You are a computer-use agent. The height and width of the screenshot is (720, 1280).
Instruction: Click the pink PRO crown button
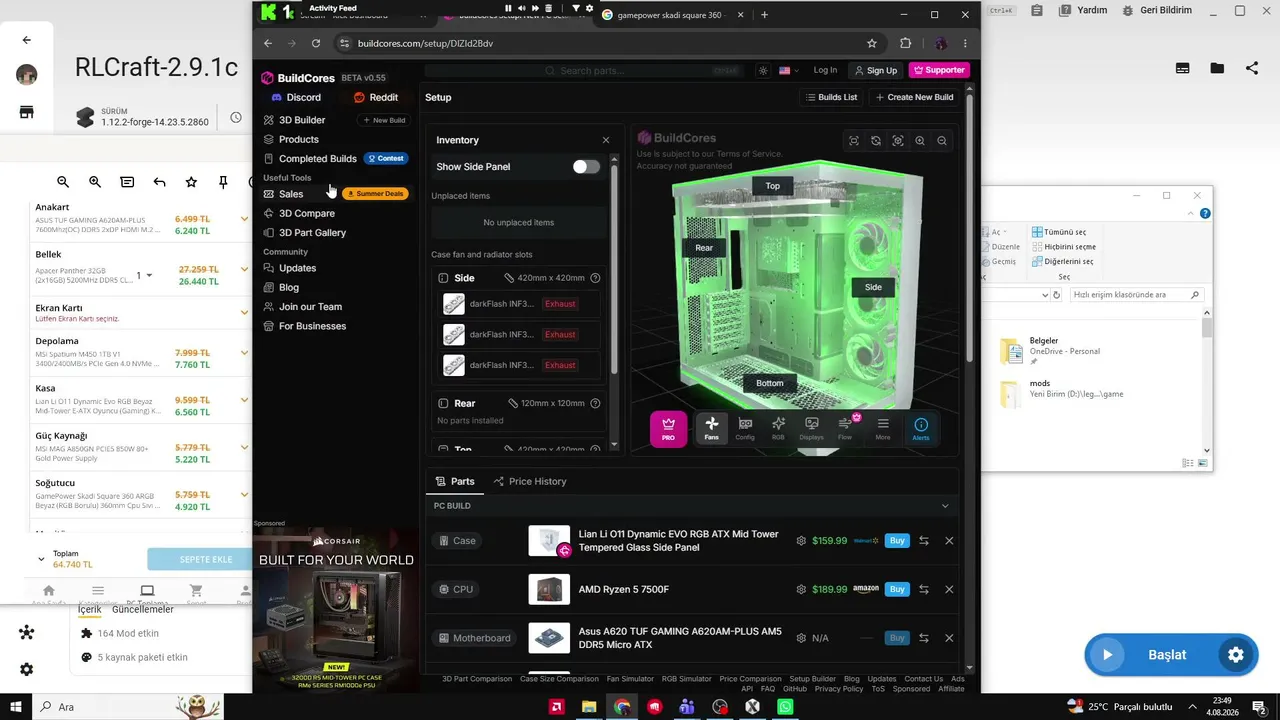669,428
